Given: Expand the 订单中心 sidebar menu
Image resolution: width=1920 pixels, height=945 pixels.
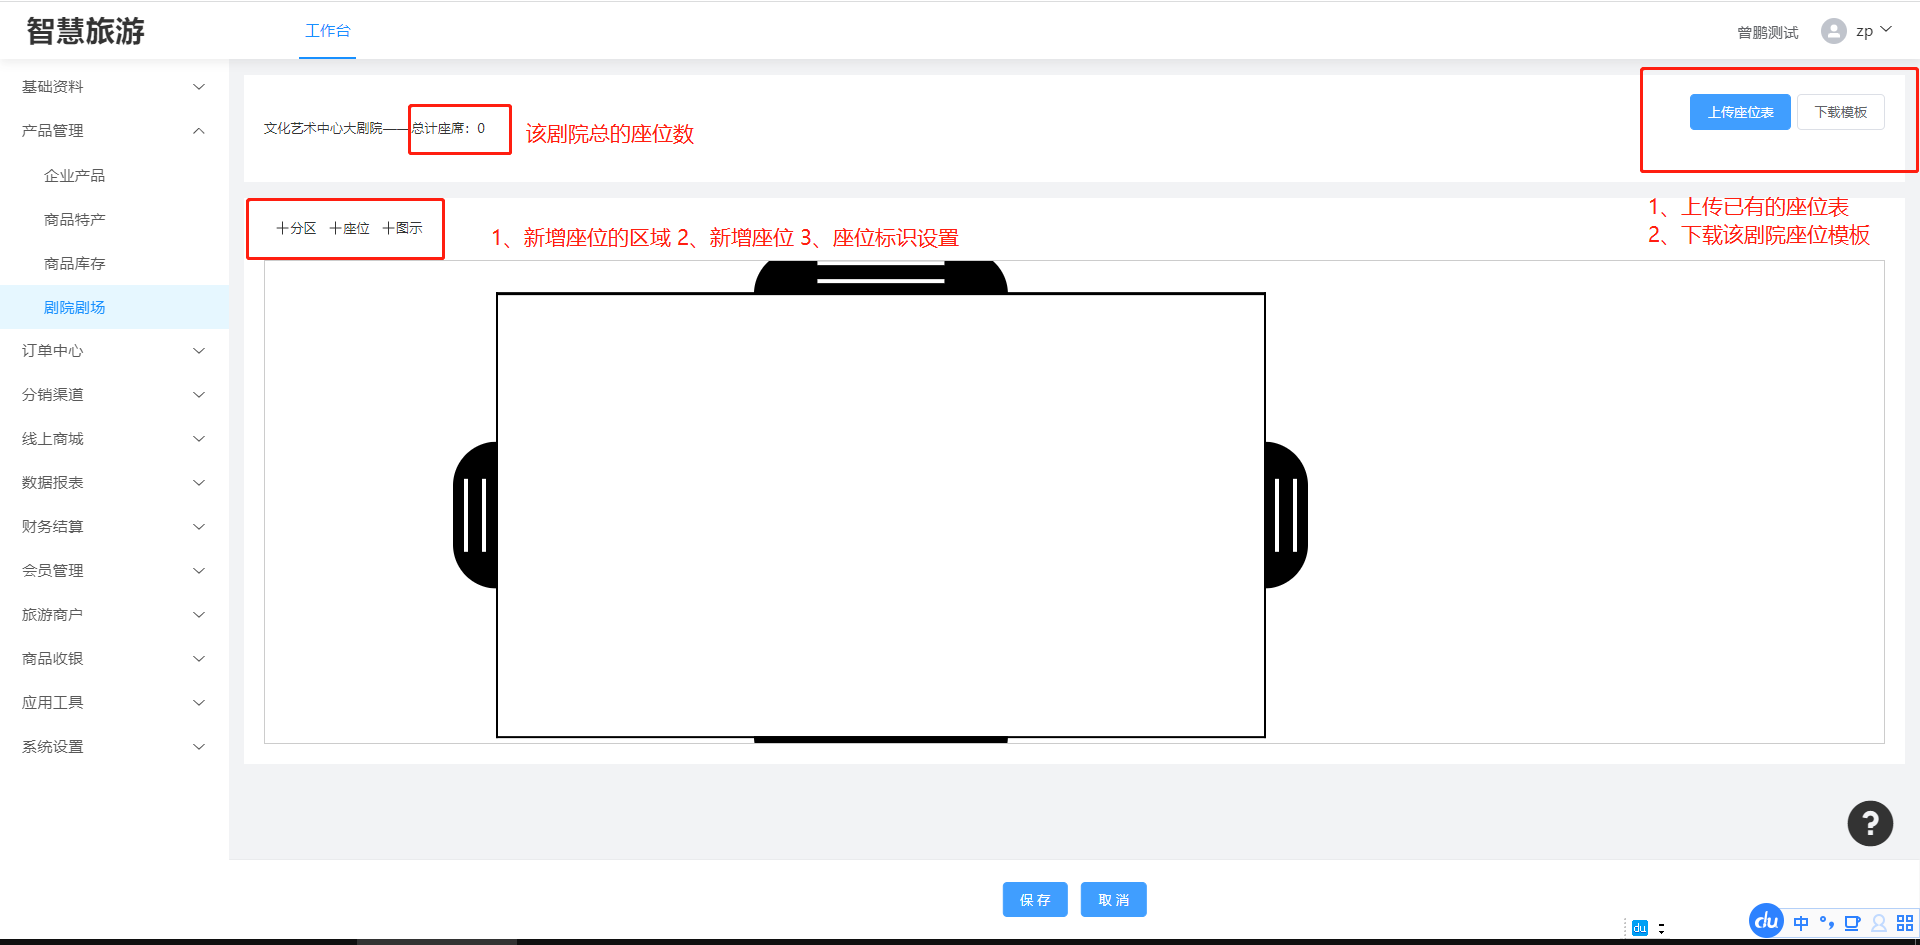Looking at the screenshot, I should point(113,351).
